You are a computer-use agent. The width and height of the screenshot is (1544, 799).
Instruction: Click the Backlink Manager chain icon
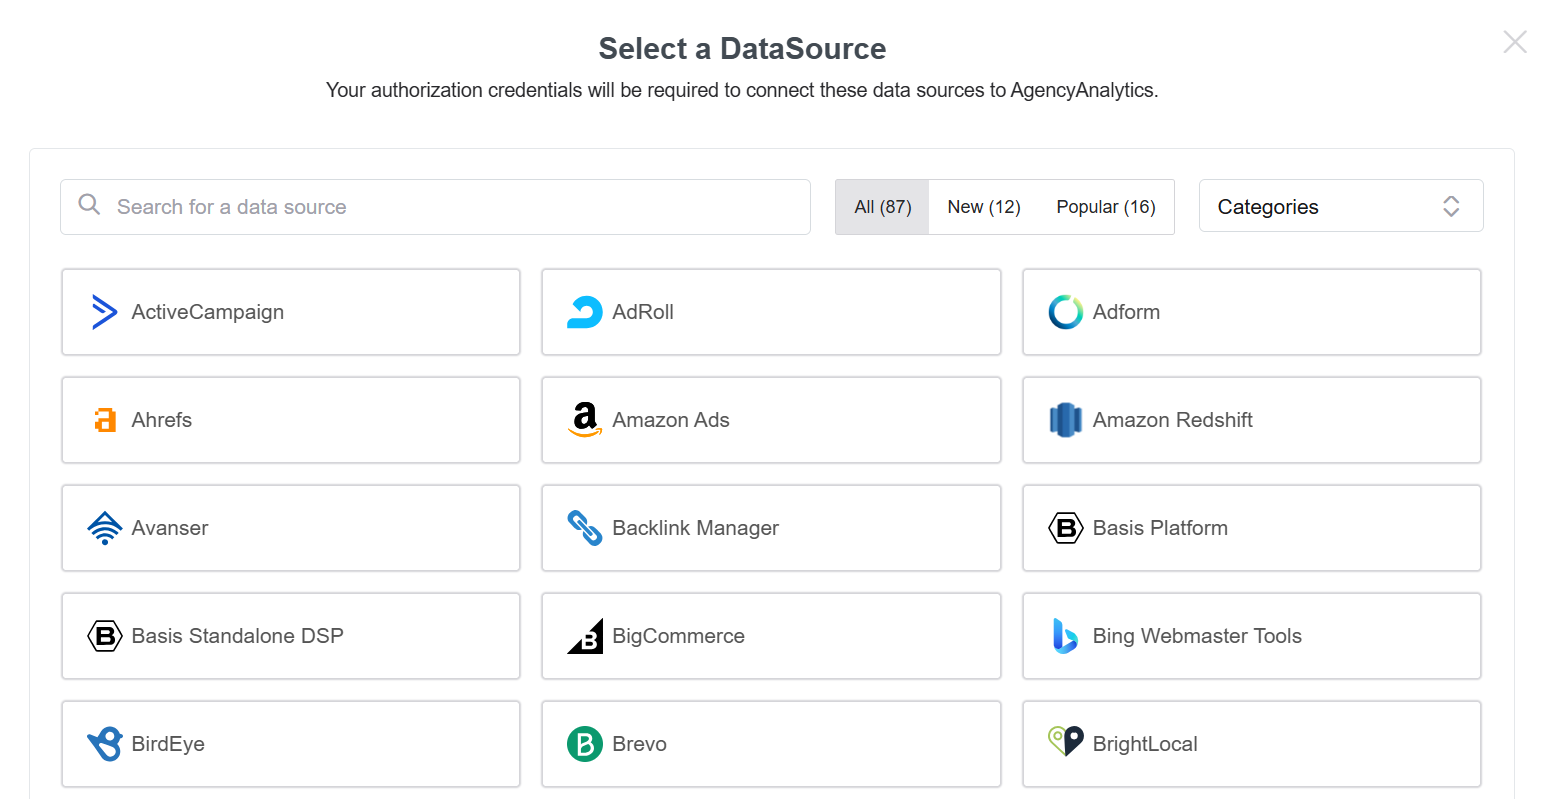tap(585, 528)
